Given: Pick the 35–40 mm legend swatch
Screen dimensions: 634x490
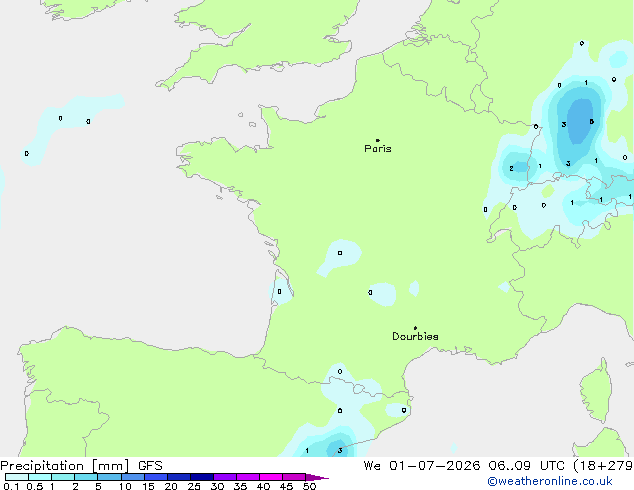Looking at the screenshot, I should click(247, 477).
